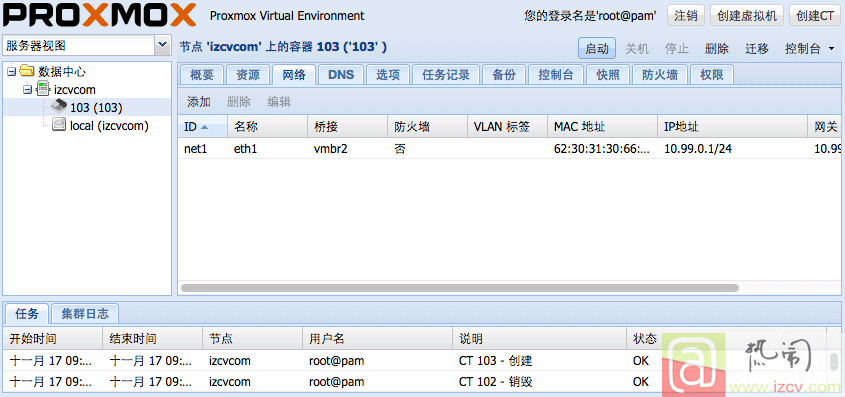The width and height of the screenshot is (845, 397).
Task: Click the 删除 button in the top toolbar
Action: click(x=716, y=48)
